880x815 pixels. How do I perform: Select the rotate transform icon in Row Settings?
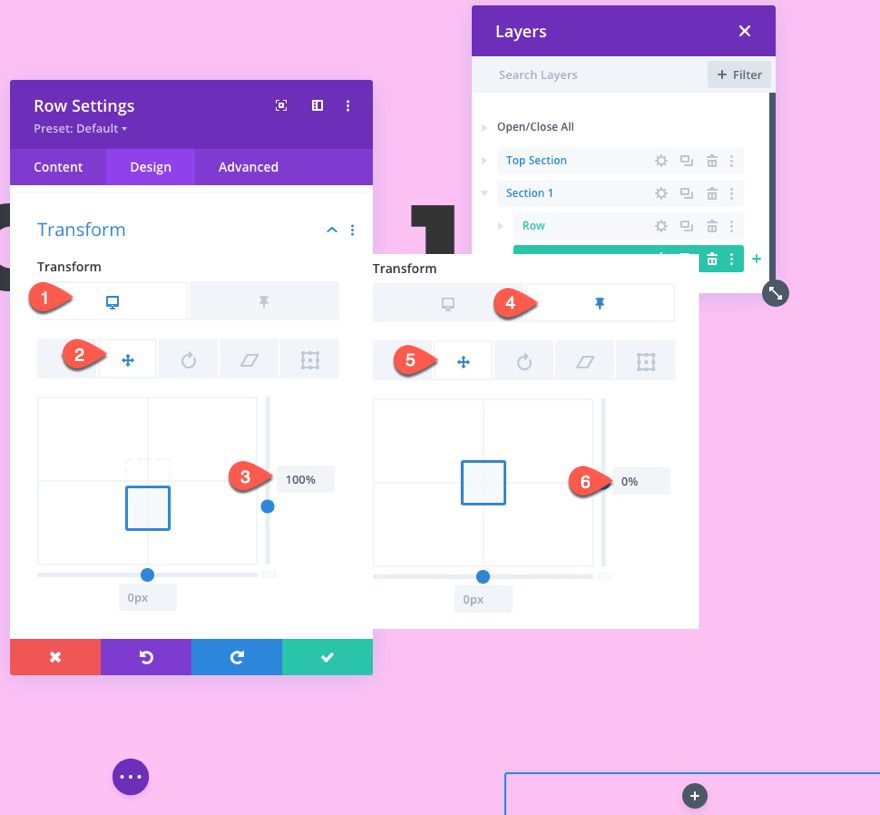point(188,360)
